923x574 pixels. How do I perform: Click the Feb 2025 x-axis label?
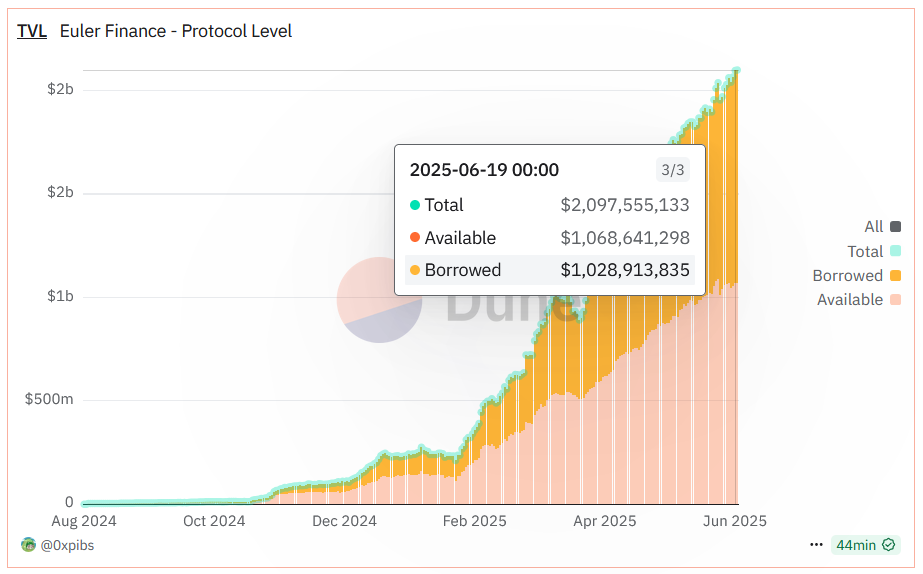pyautogui.click(x=474, y=521)
